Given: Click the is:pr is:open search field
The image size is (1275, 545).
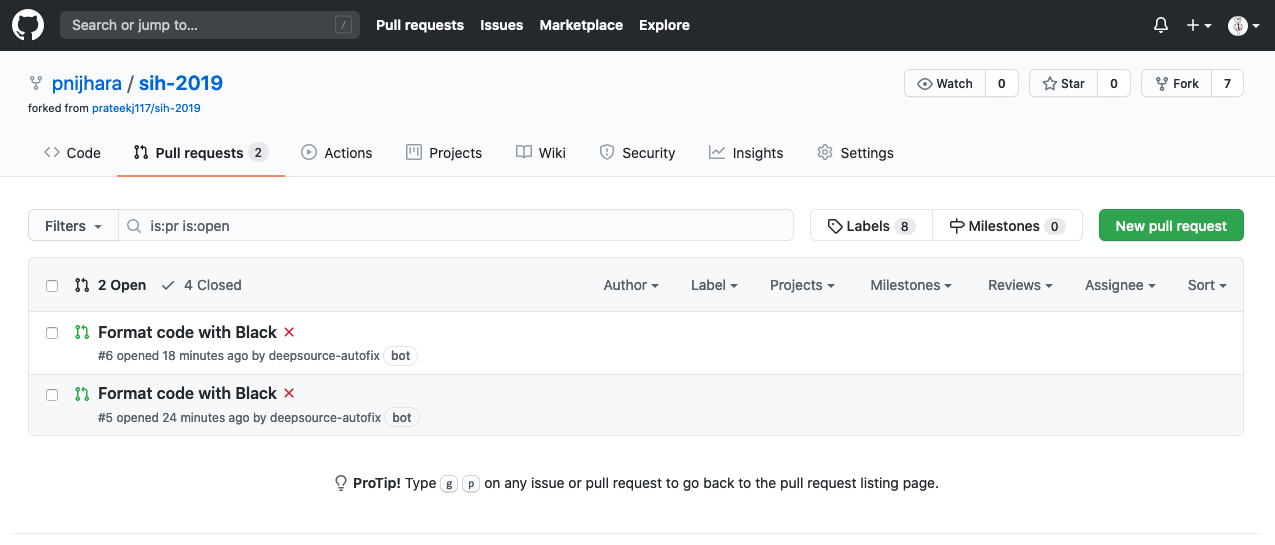Looking at the screenshot, I should point(460,226).
